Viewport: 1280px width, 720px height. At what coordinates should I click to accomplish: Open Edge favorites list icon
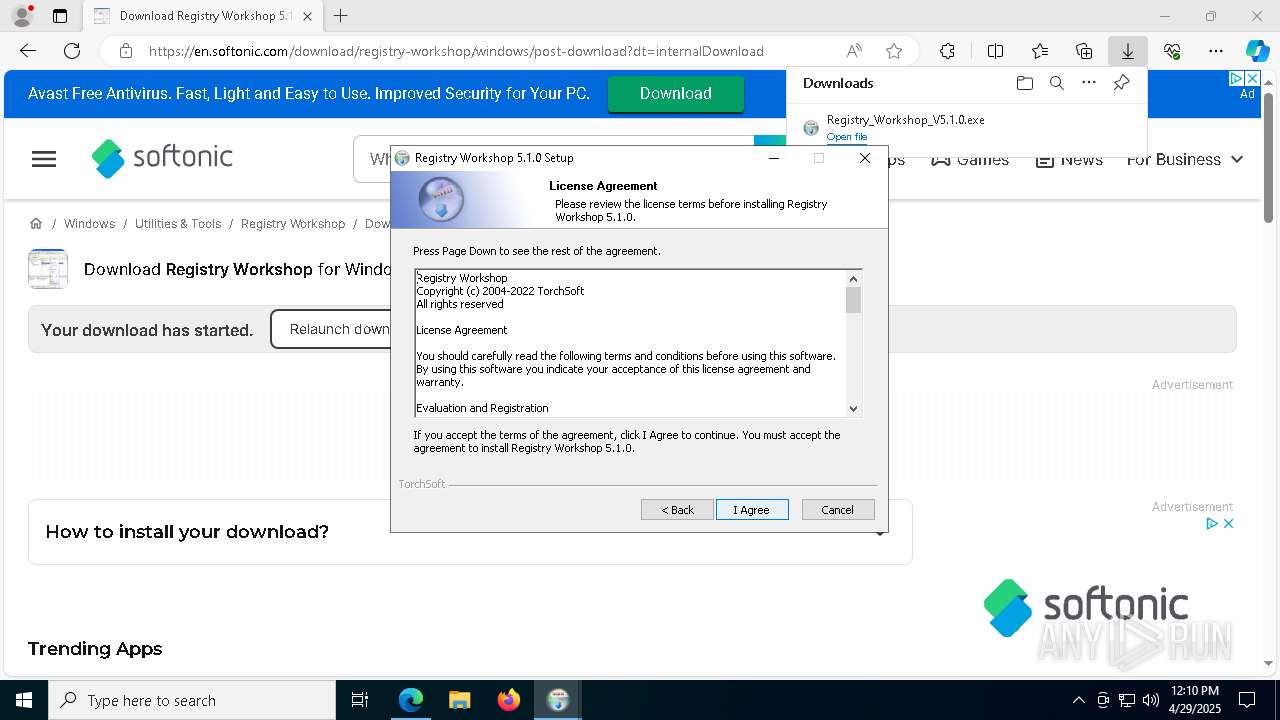click(x=1040, y=51)
